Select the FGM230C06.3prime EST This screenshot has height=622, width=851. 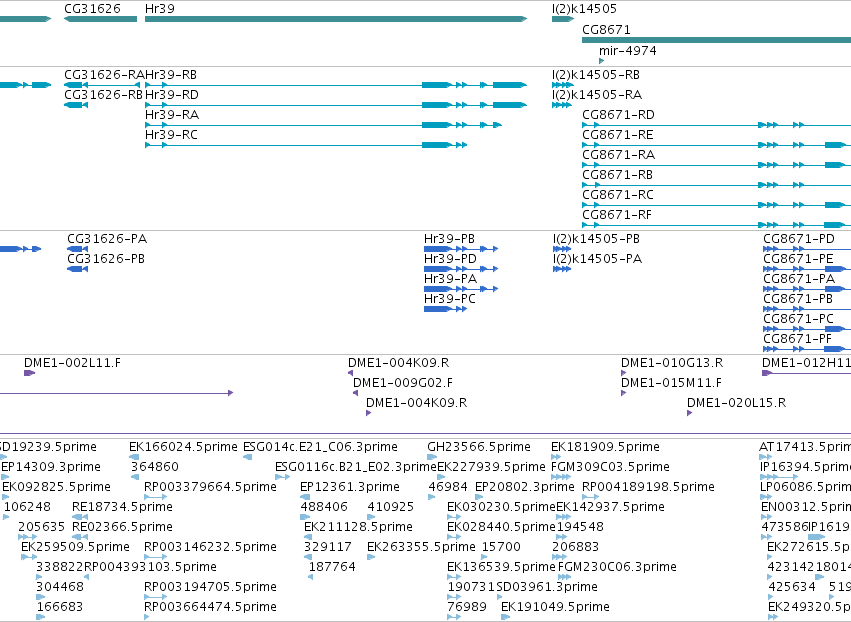pyautogui.click(x=562, y=577)
